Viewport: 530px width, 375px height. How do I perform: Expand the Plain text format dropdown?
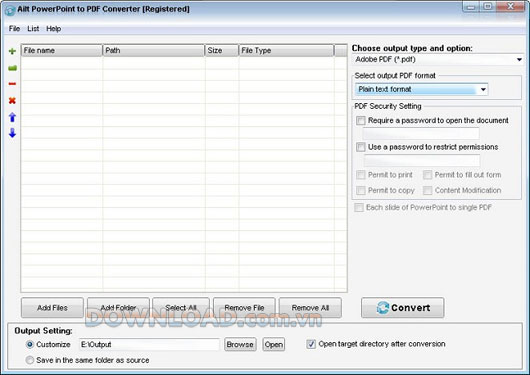(x=421, y=89)
